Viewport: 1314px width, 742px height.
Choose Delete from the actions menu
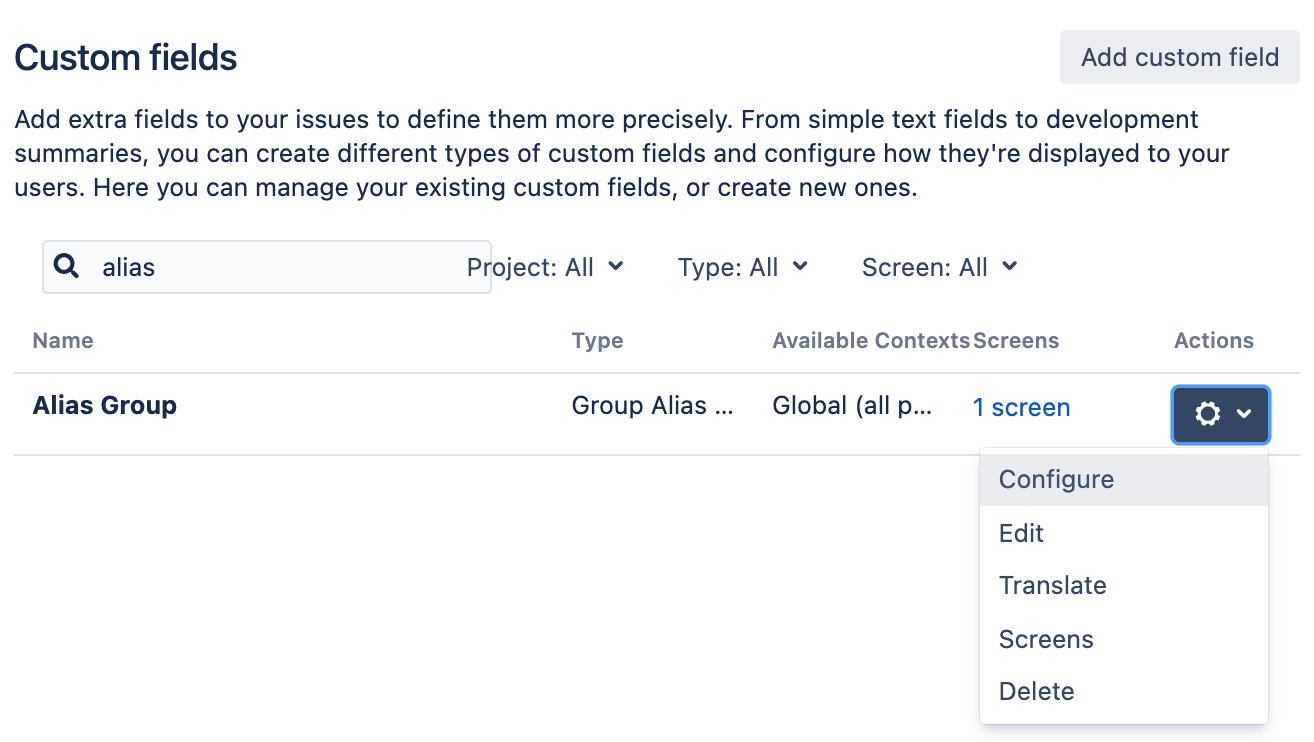(1037, 691)
